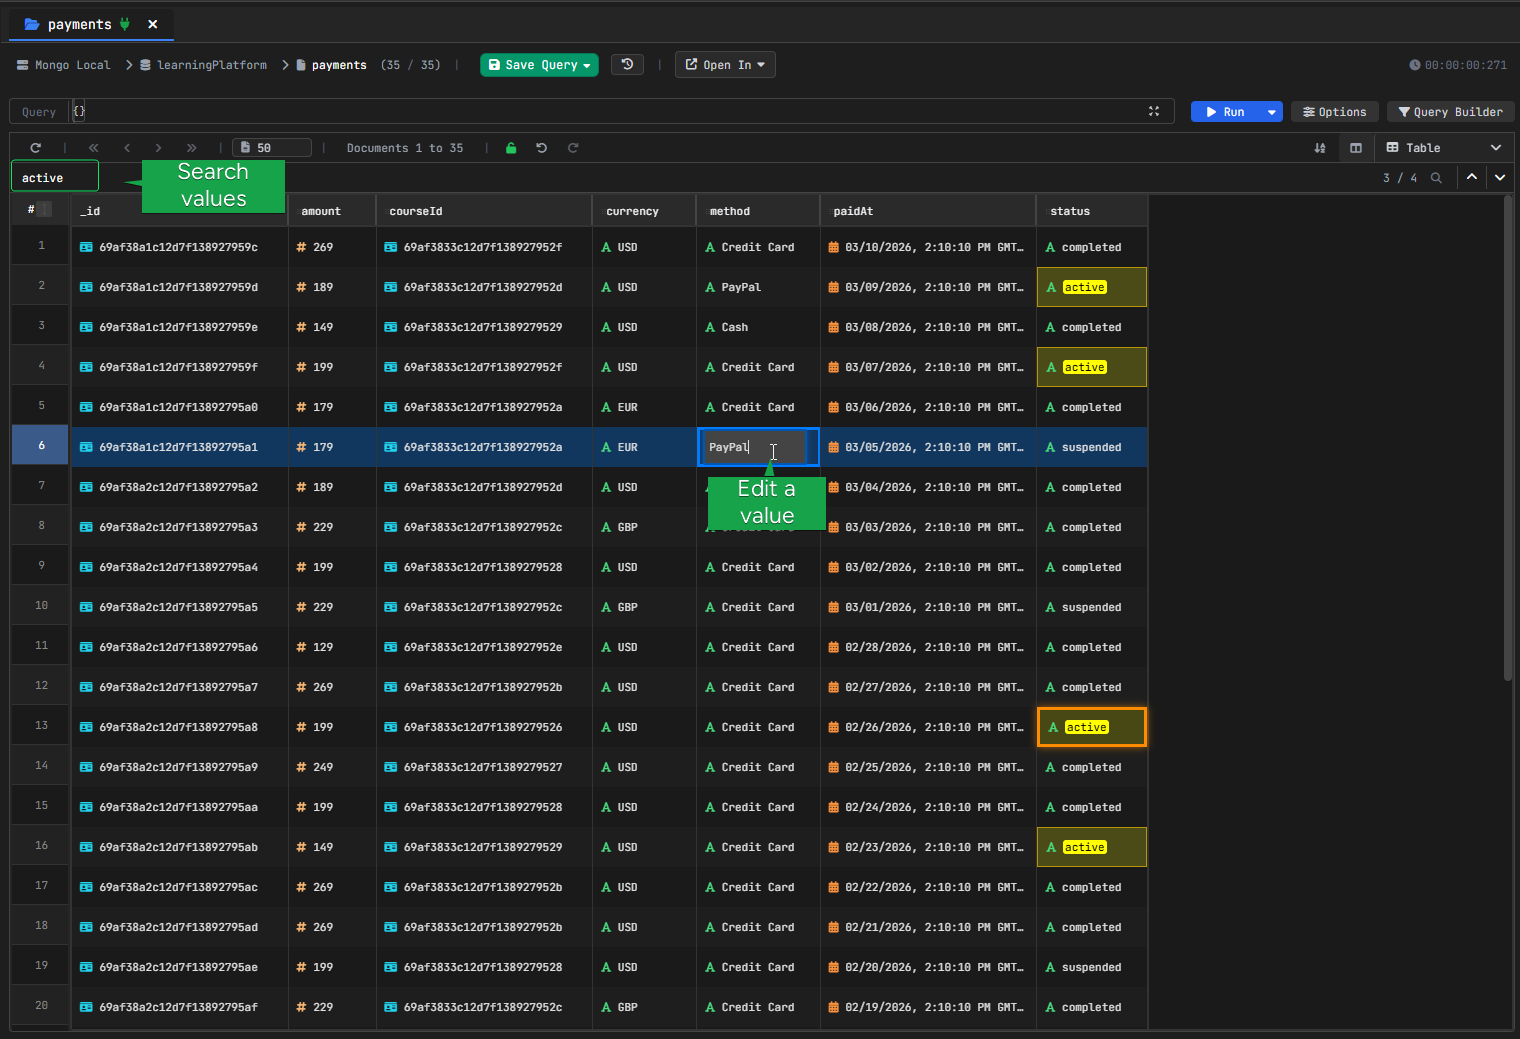Go to the next page of documents
Image resolution: width=1520 pixels, height=1039 pixels.
pyautogui.click(x=158, y=148)
